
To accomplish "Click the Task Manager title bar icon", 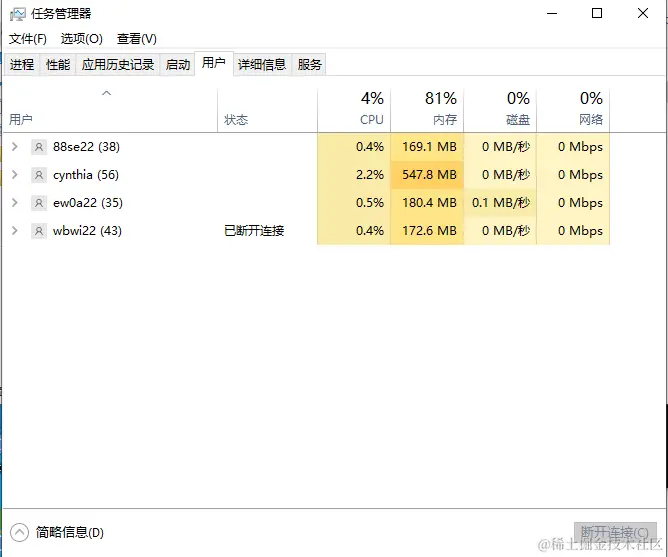I will click(x=17, y=14).
